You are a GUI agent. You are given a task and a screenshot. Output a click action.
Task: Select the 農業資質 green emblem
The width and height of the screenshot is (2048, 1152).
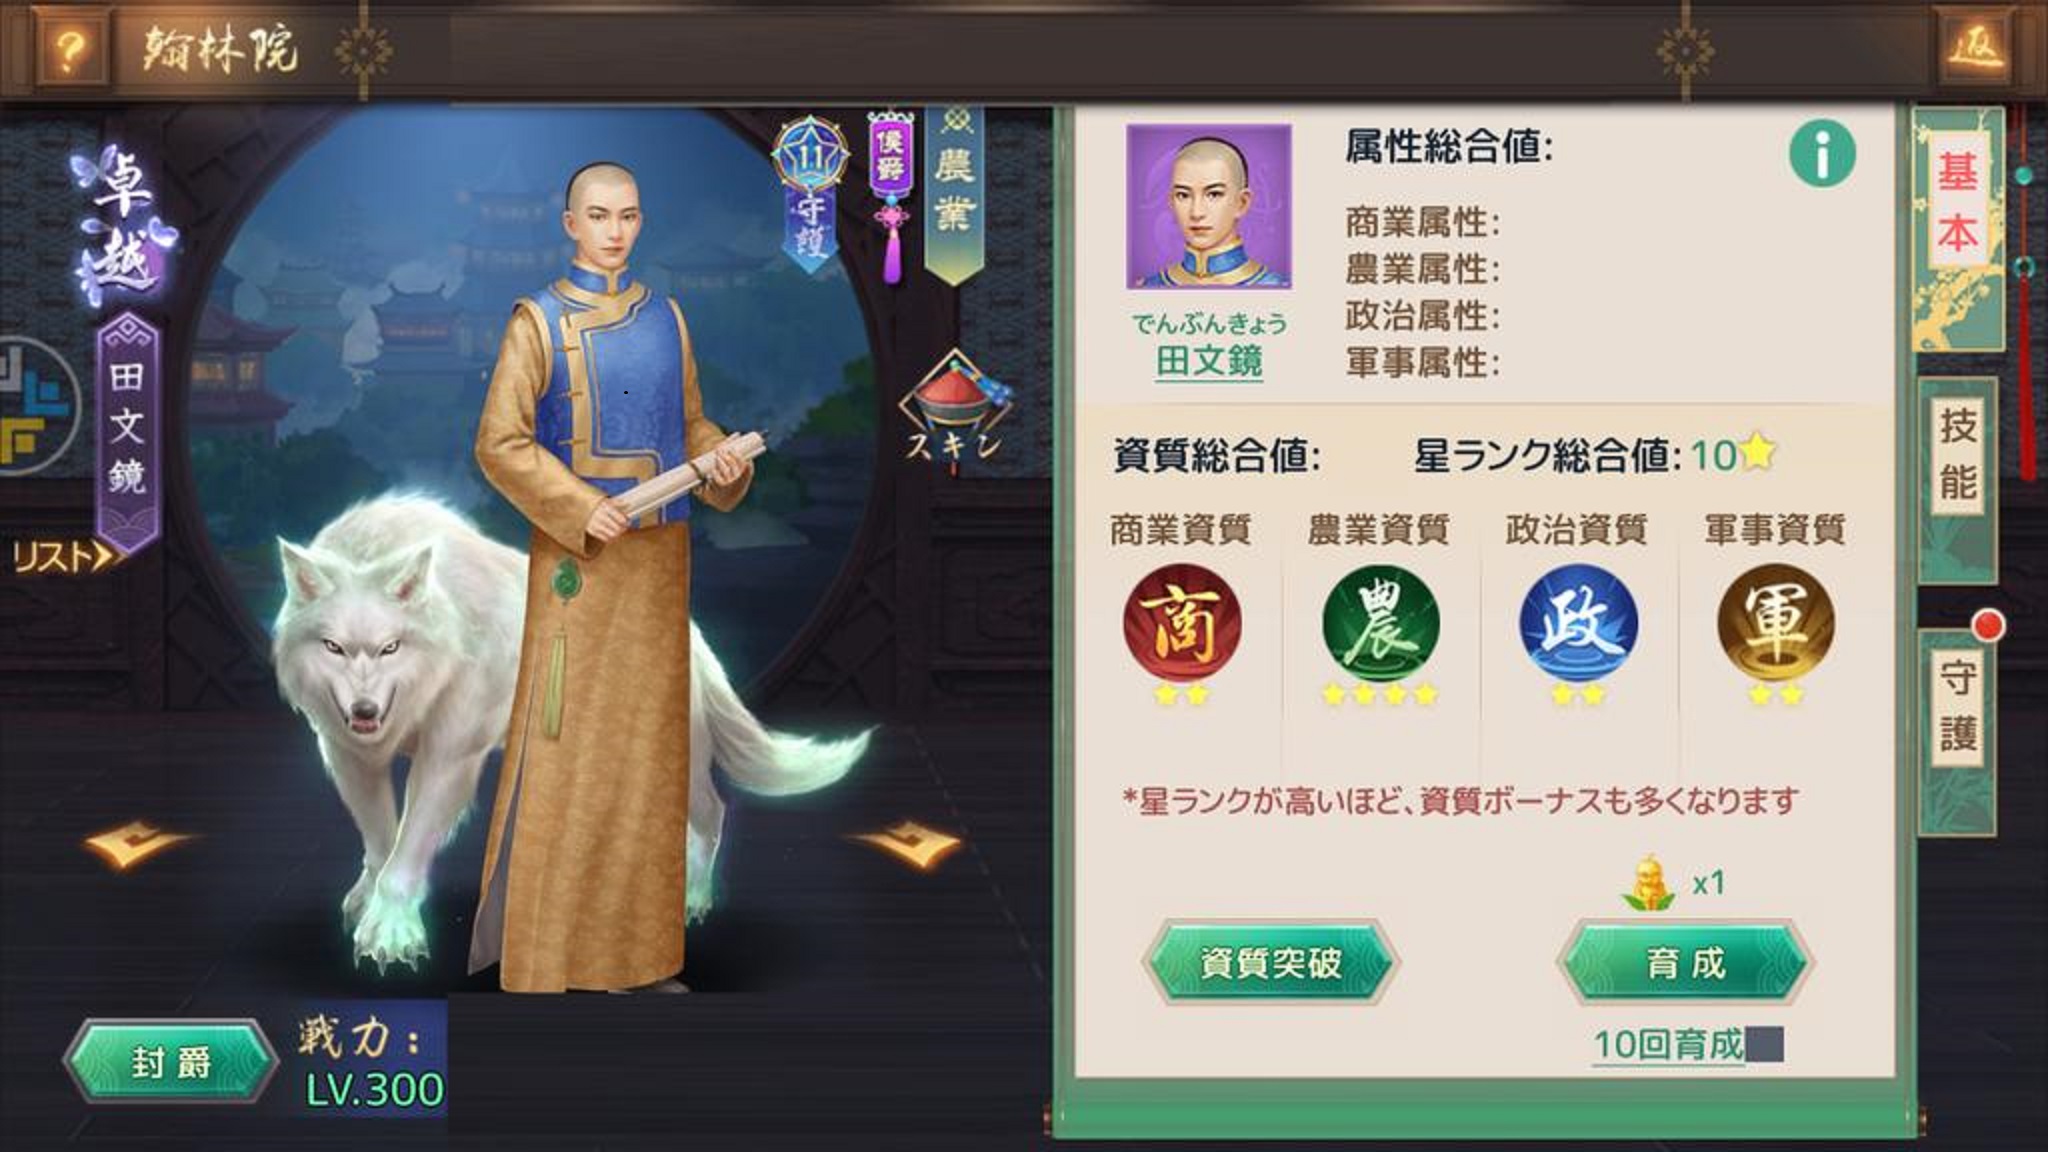1380,623
